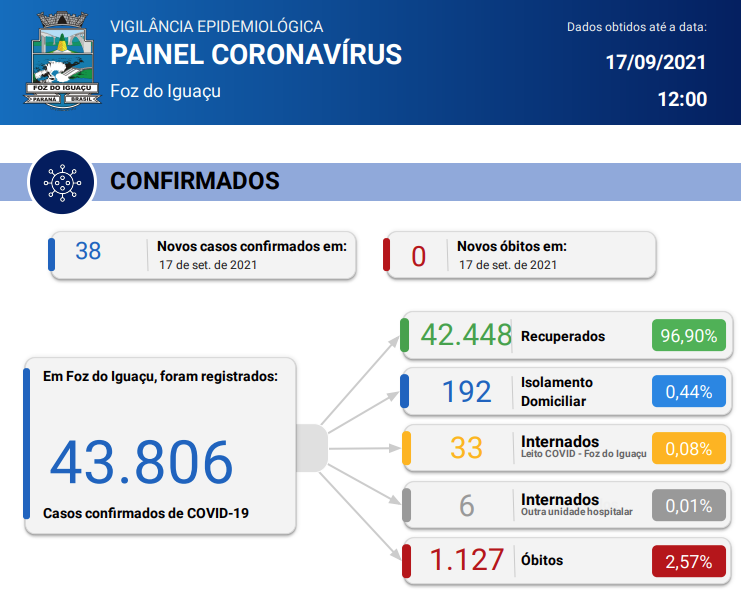Viewport: 741px width, 596px height.
Task: Click the deaths count 1.127
Action: (466, 560)
